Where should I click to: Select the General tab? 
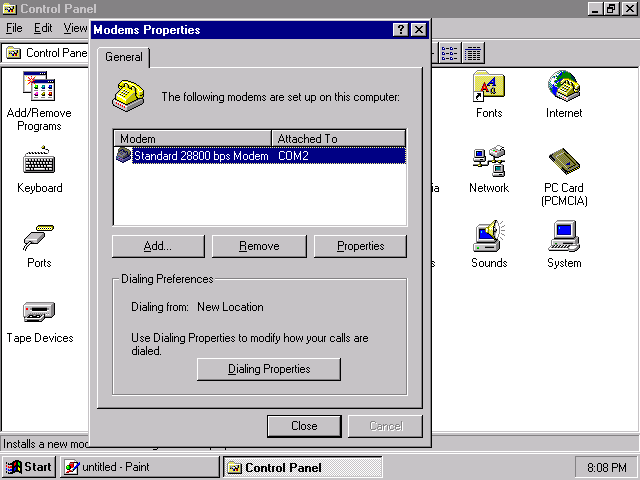(124, 57)
